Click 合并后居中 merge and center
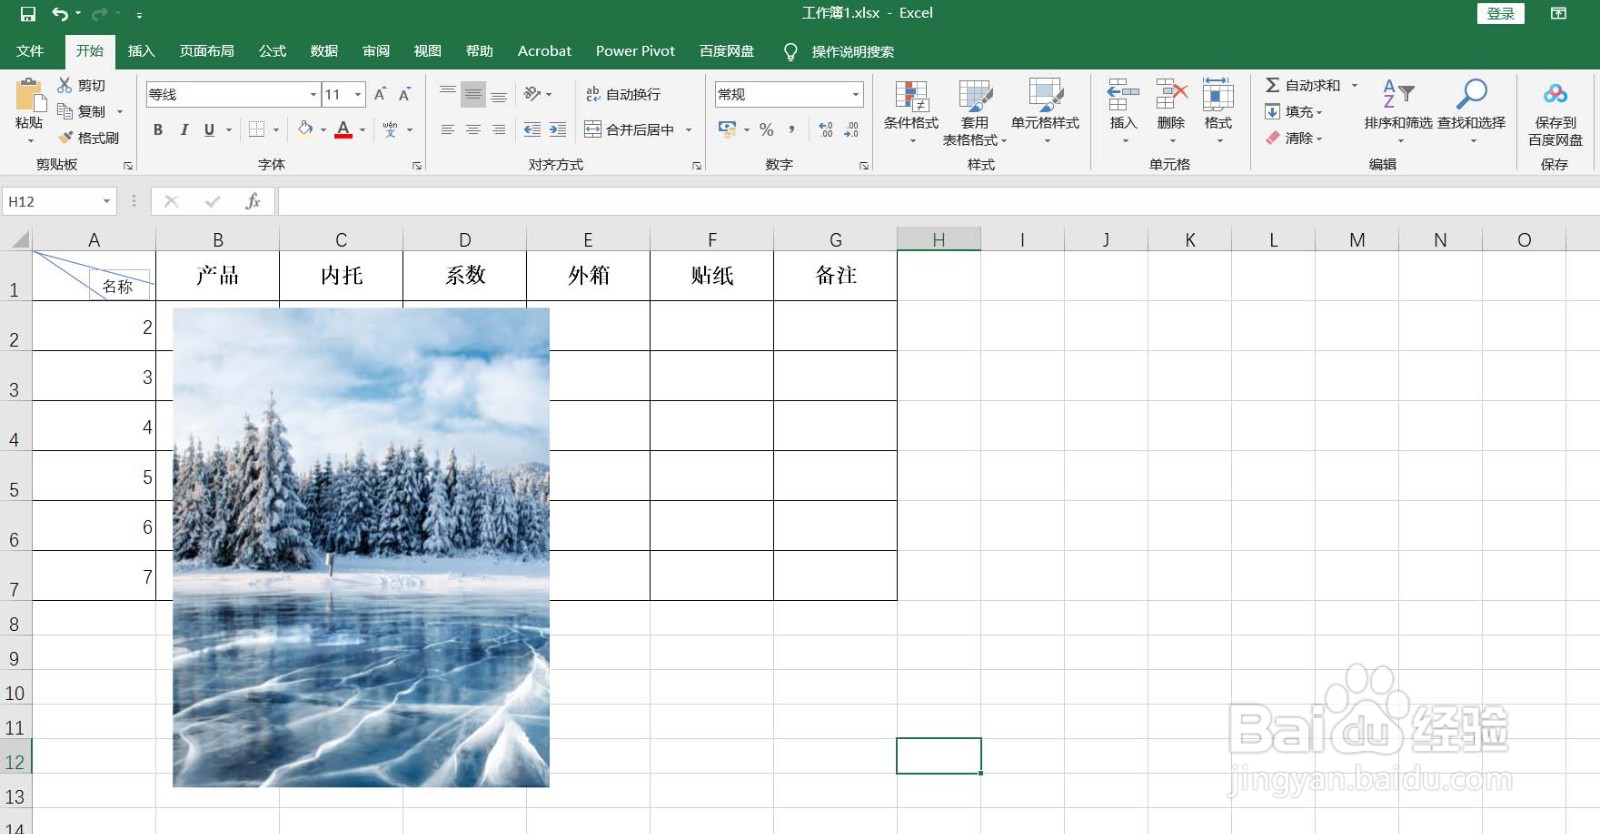This screenshot has width=1600, height=834. pyautogui.click(x=630, y=130)
